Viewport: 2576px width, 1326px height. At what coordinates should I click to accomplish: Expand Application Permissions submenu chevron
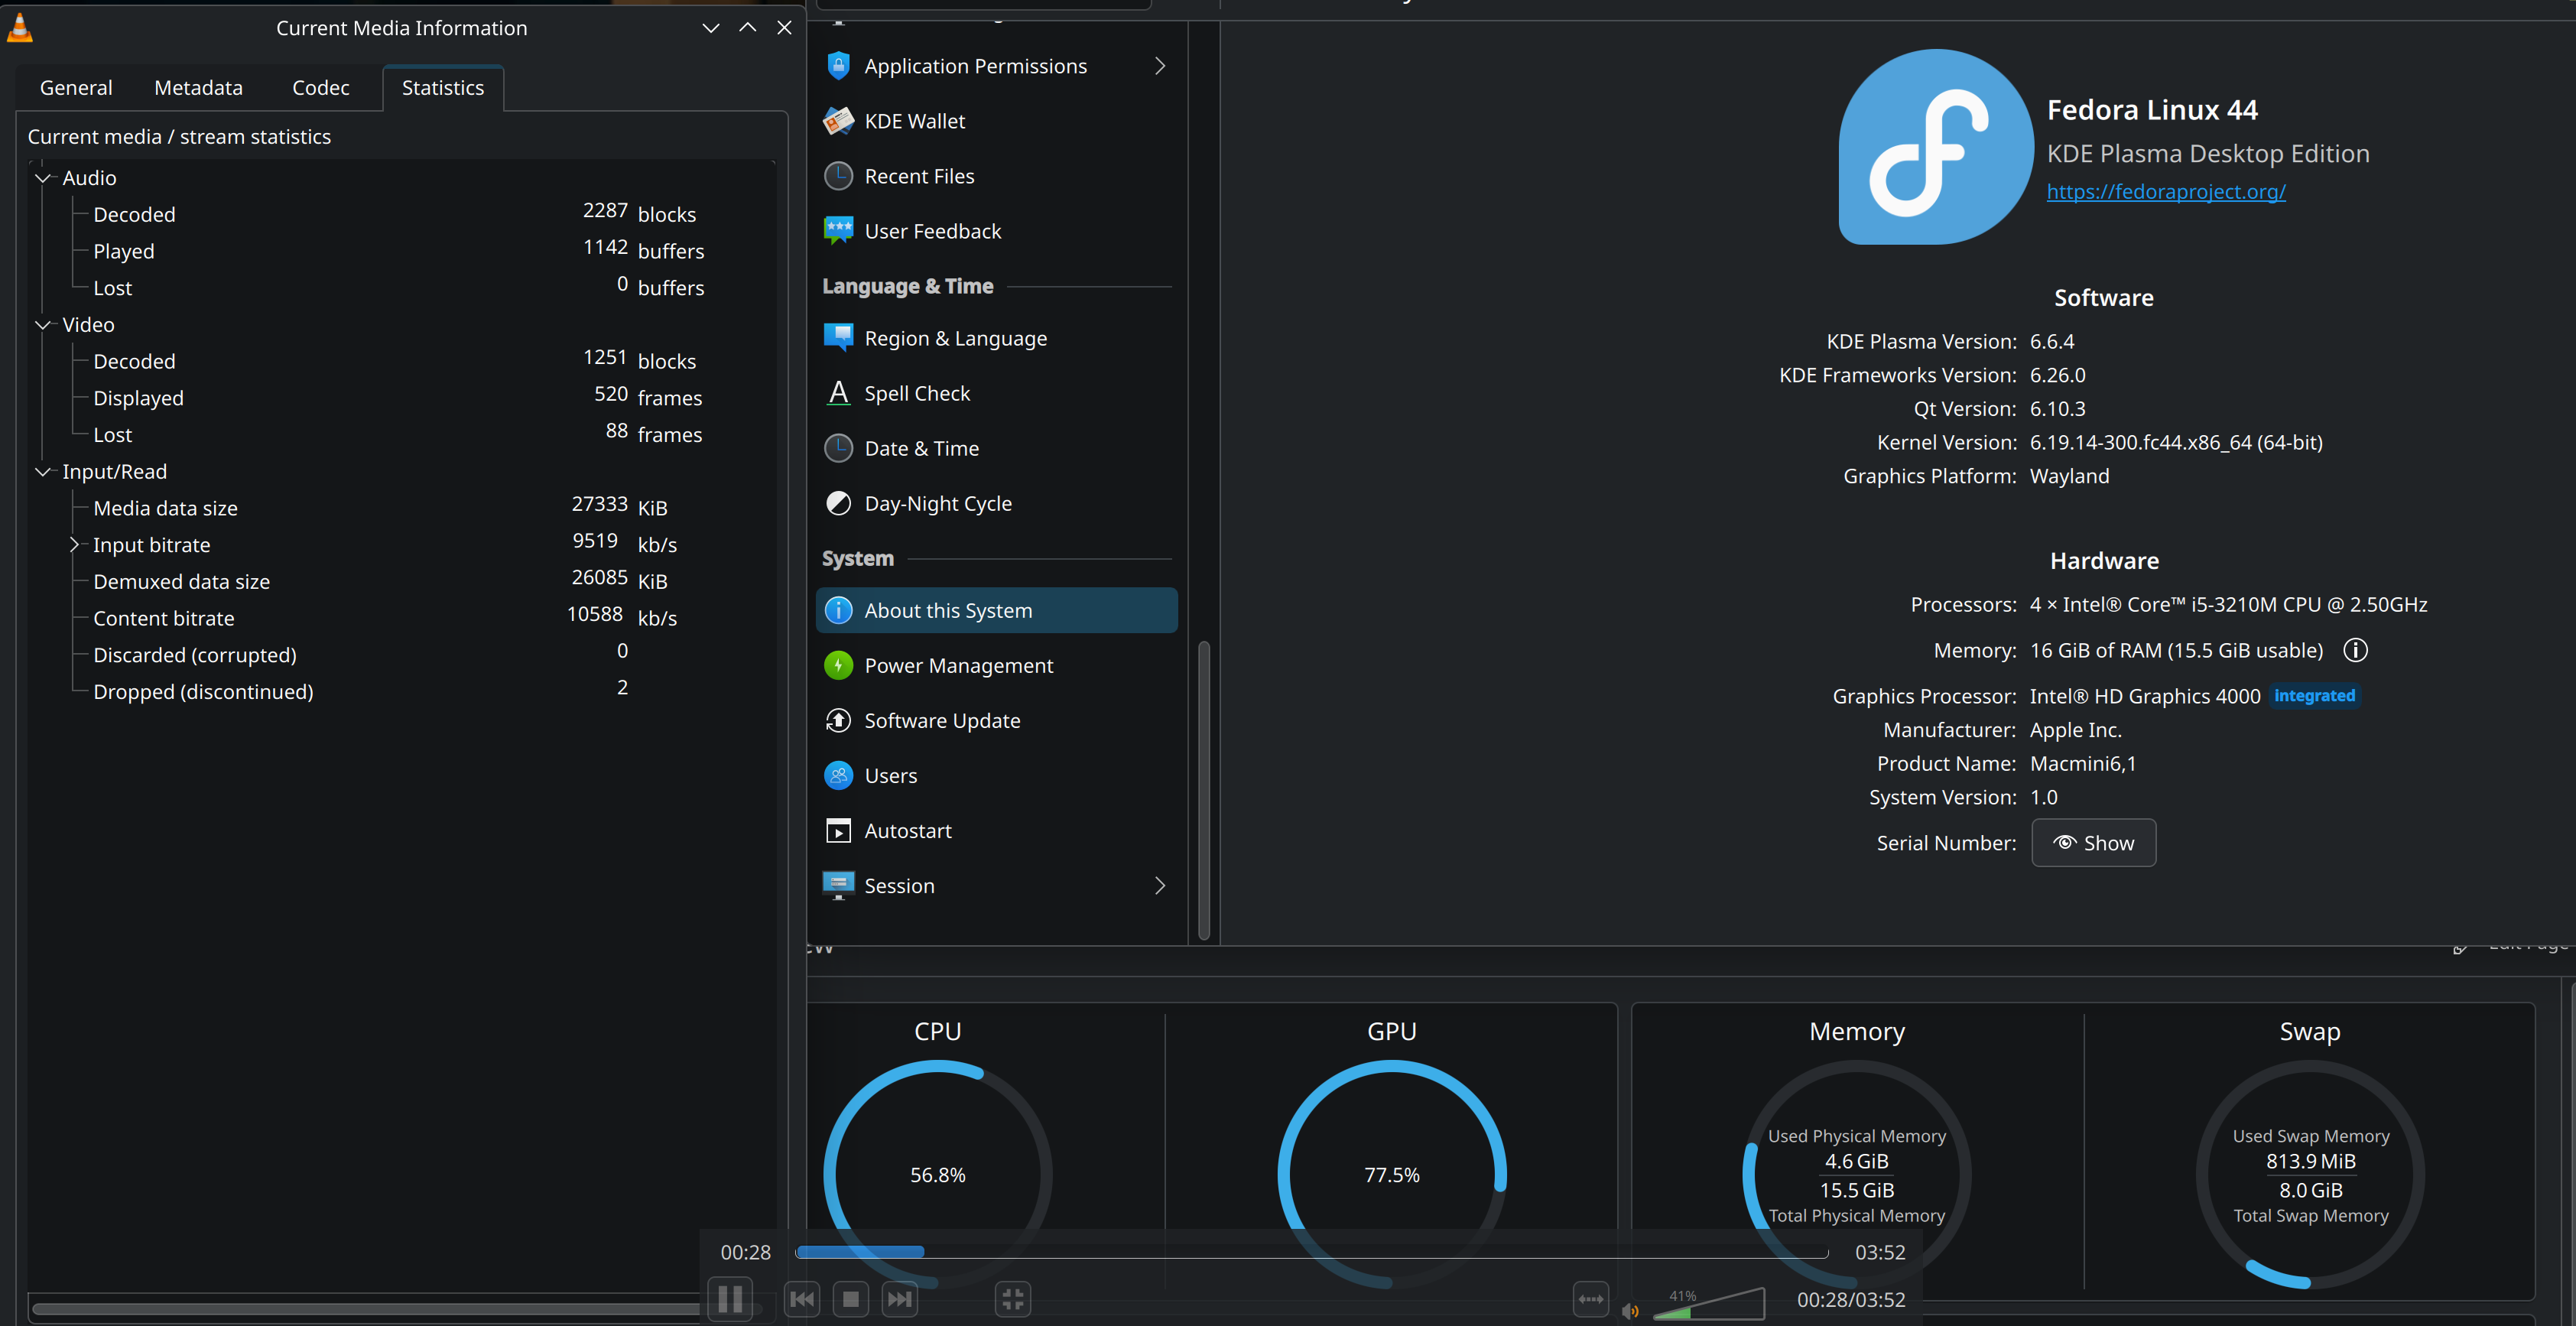click(x=1160, y=66)
